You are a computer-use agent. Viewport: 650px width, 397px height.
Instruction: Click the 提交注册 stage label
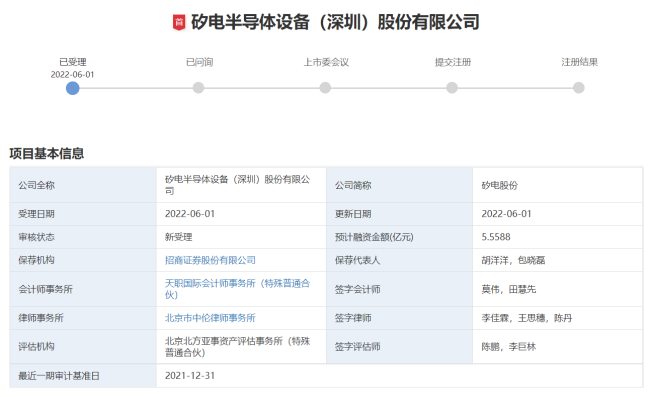453,62
